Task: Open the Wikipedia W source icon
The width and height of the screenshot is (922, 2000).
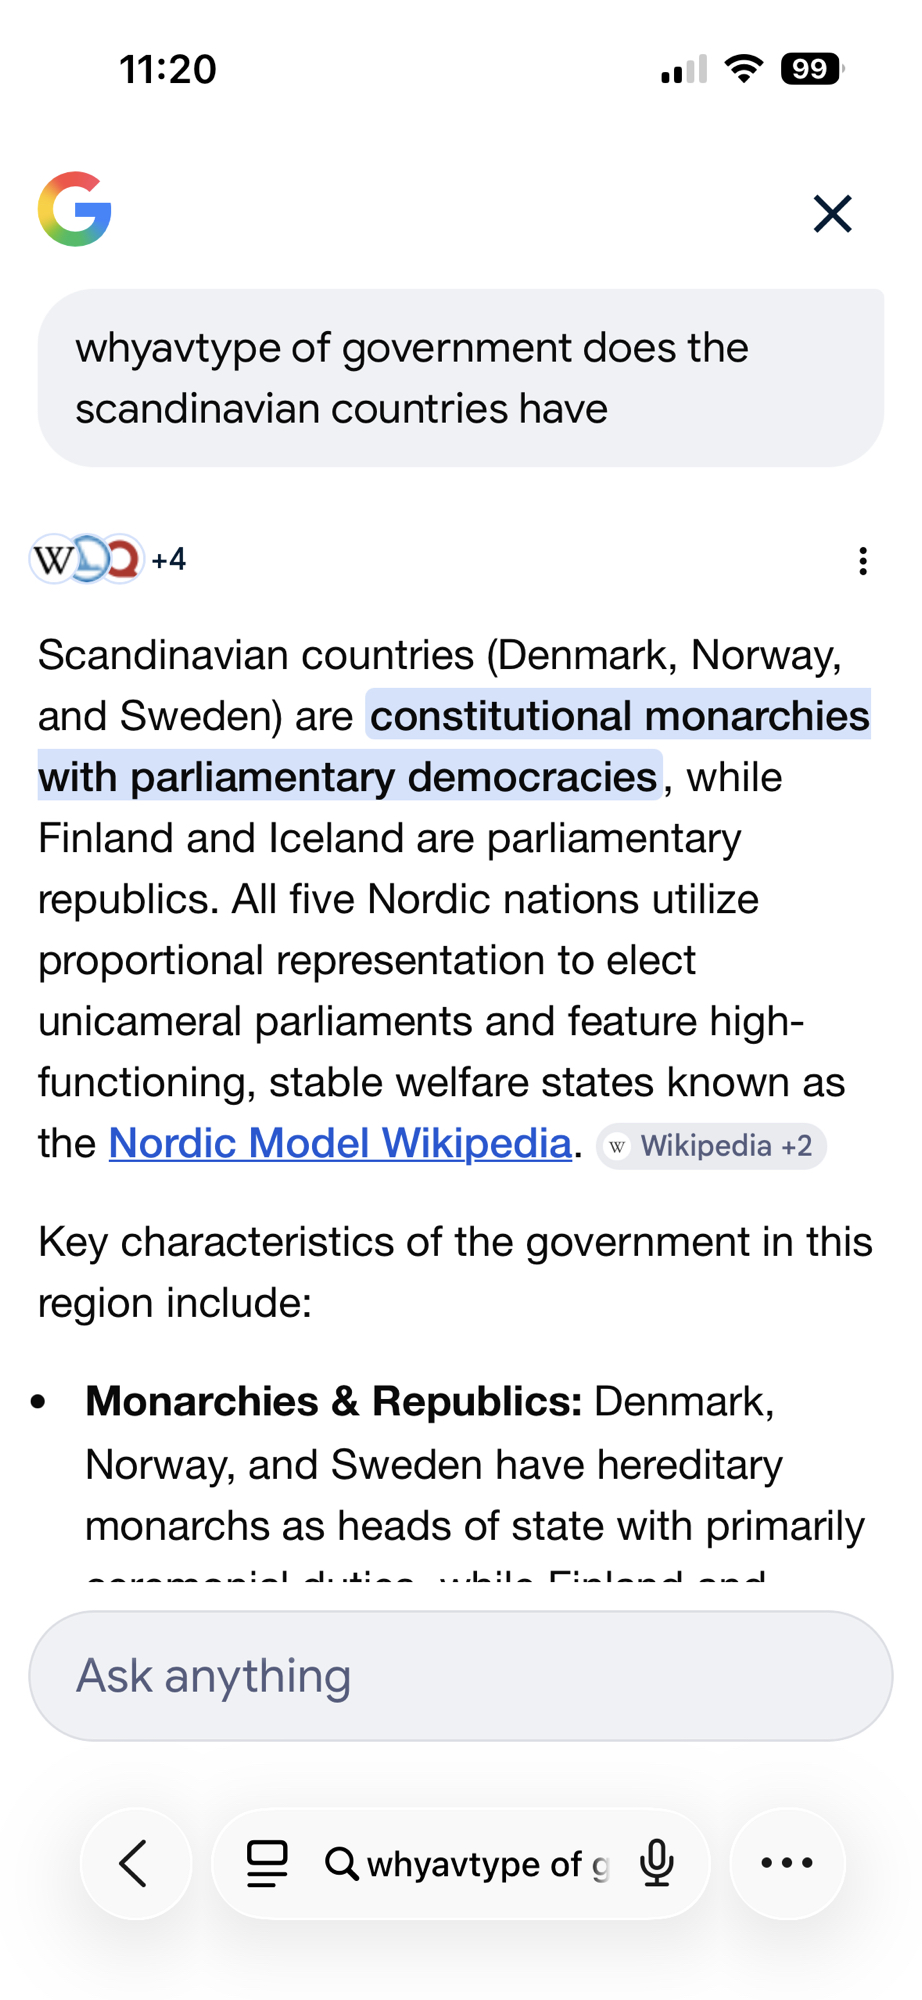Action: click(52, 560)
